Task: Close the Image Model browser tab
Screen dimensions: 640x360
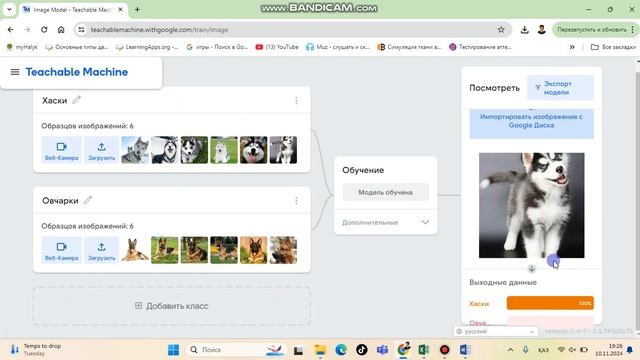Action: coord(120,9)
